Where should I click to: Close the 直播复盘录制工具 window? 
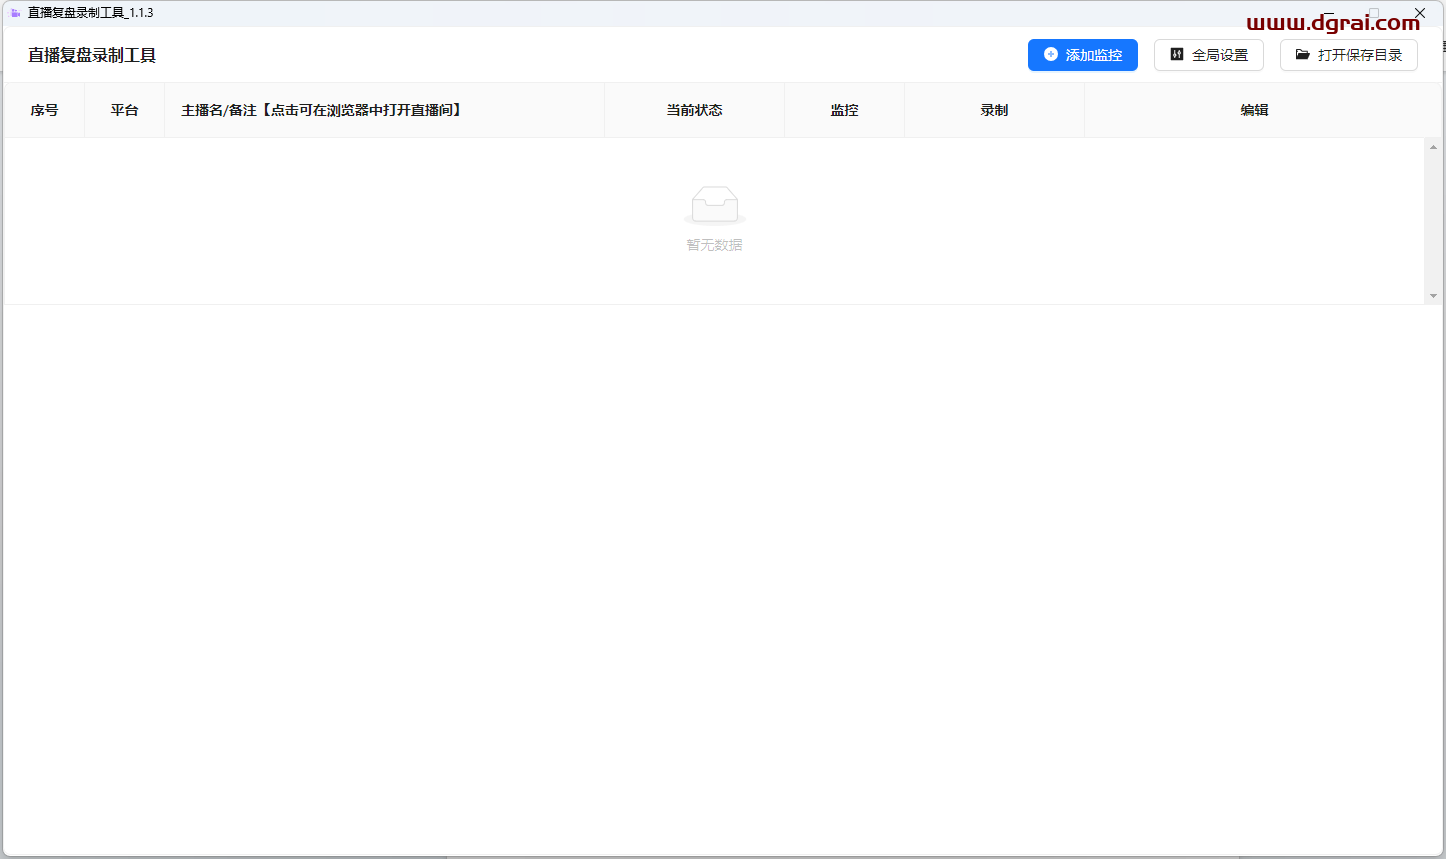click(1419, 13)
